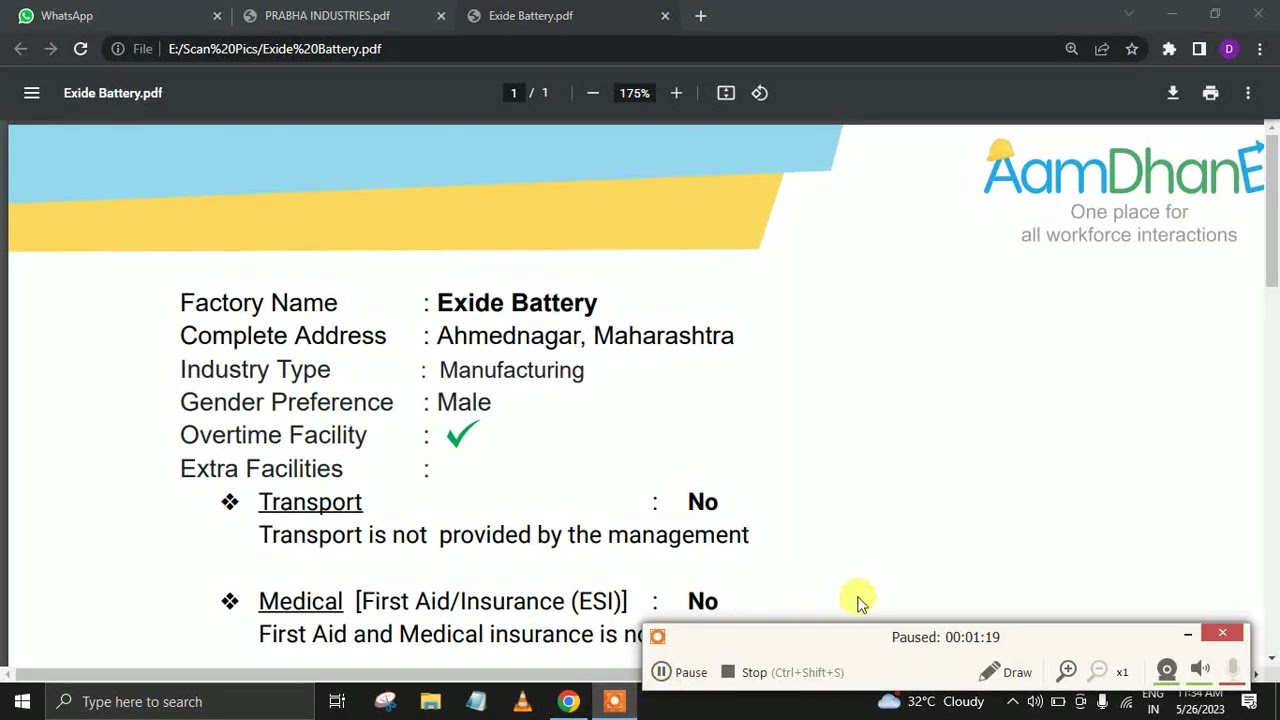Viewport: 1280px width, 720px height.
Task: Toggle the microphone in the recorder
Action: click(x=1233, y=670)
